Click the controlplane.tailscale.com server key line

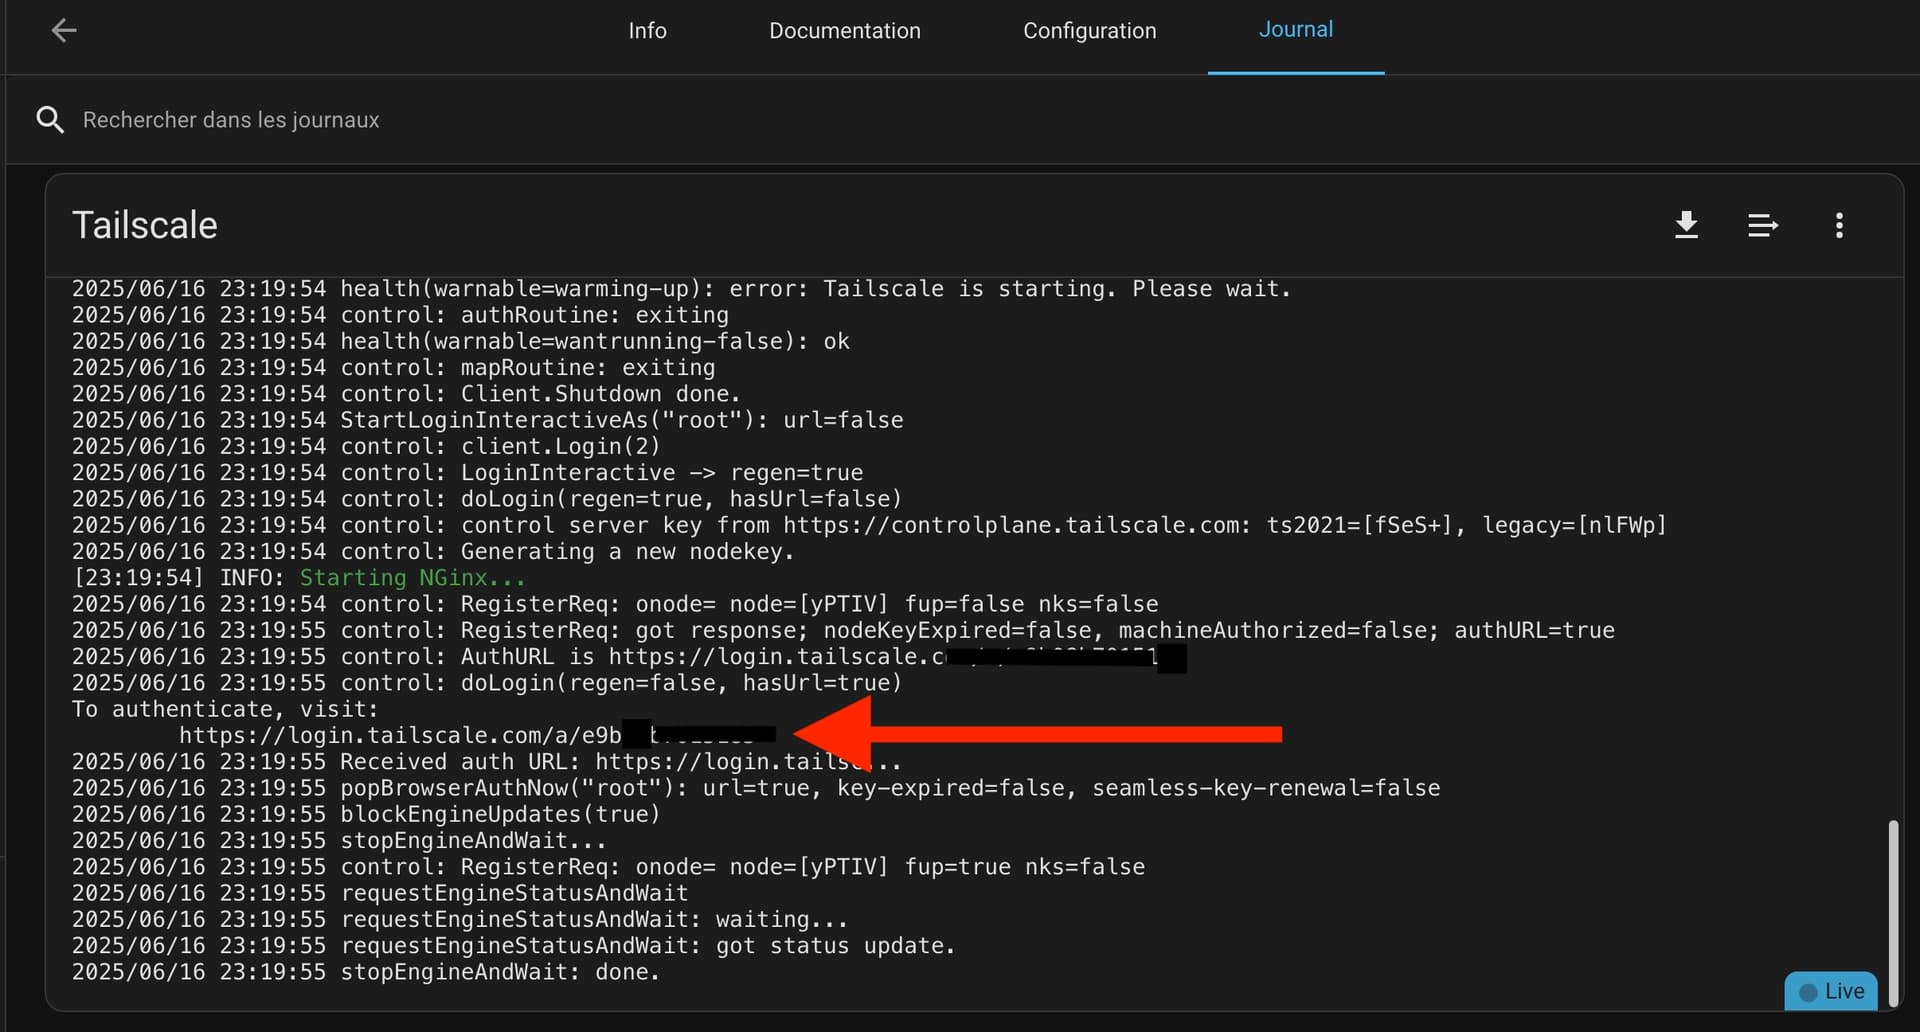[x=869, y=525]
